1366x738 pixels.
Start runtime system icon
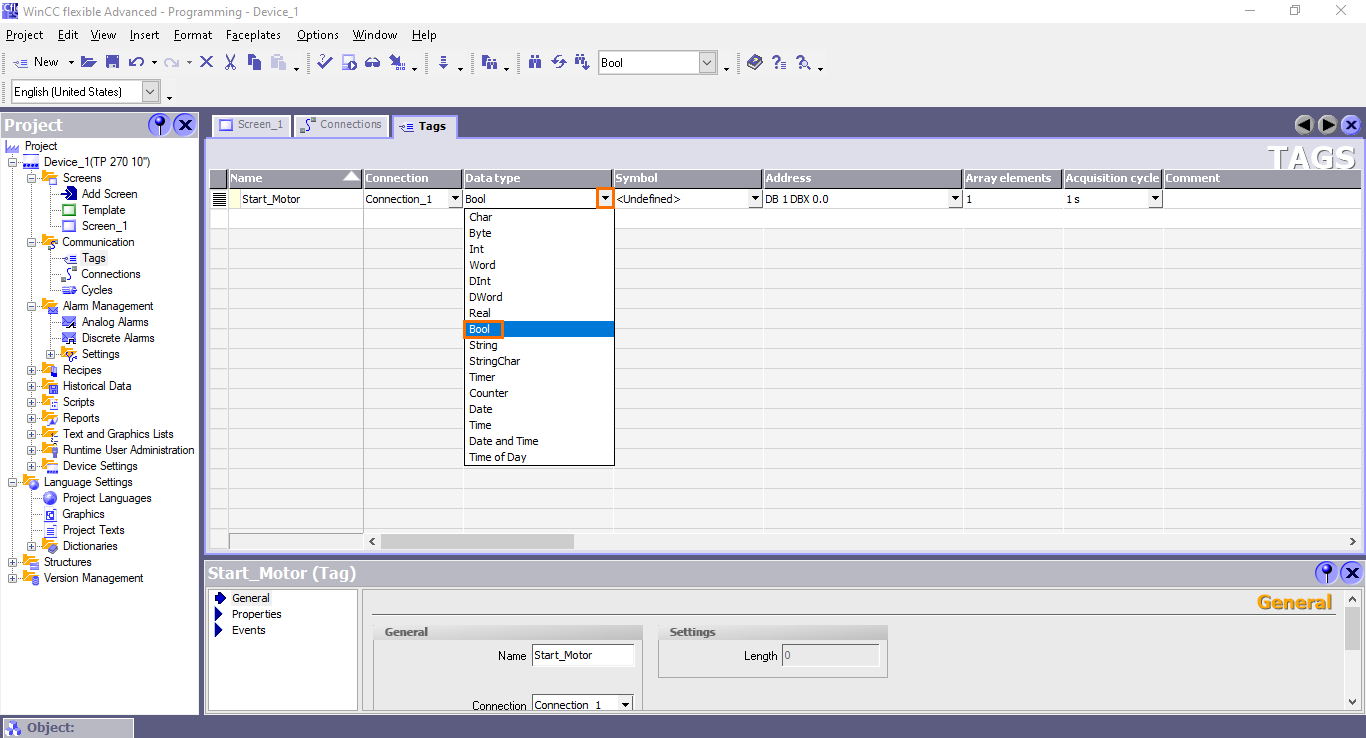(x=349, y=62)
